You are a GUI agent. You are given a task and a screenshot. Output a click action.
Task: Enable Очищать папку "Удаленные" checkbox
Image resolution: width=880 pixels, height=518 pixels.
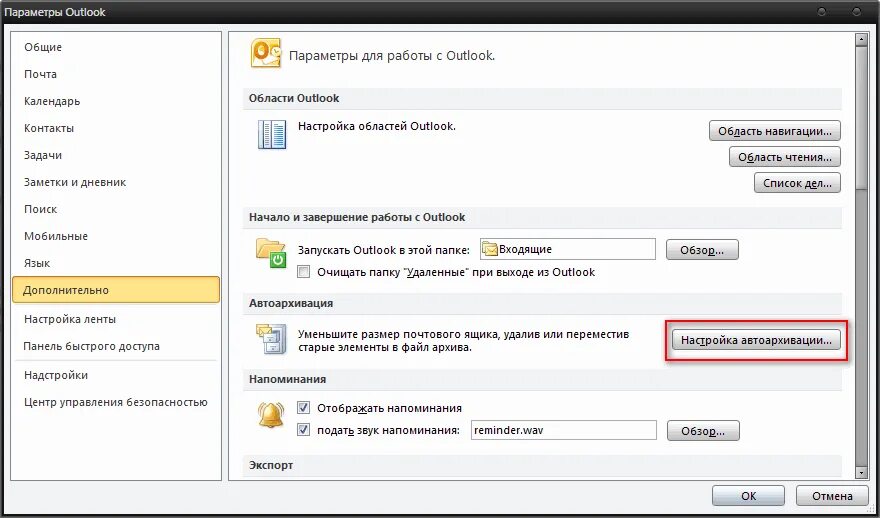click(304, 272)
